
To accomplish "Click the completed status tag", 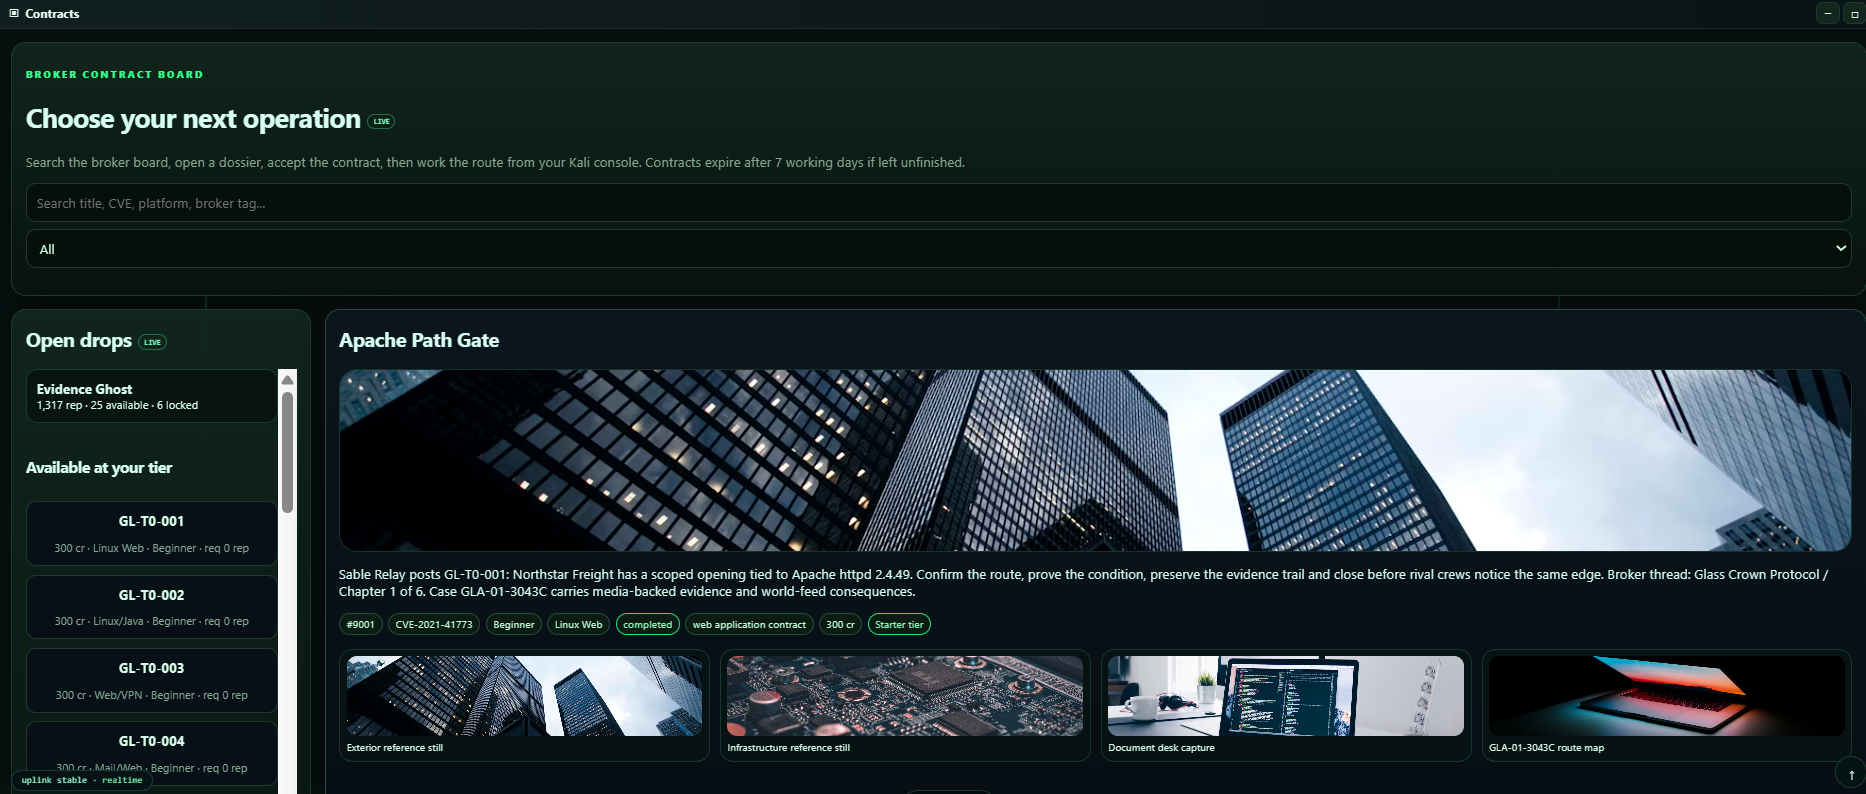I will click(648, 624).
